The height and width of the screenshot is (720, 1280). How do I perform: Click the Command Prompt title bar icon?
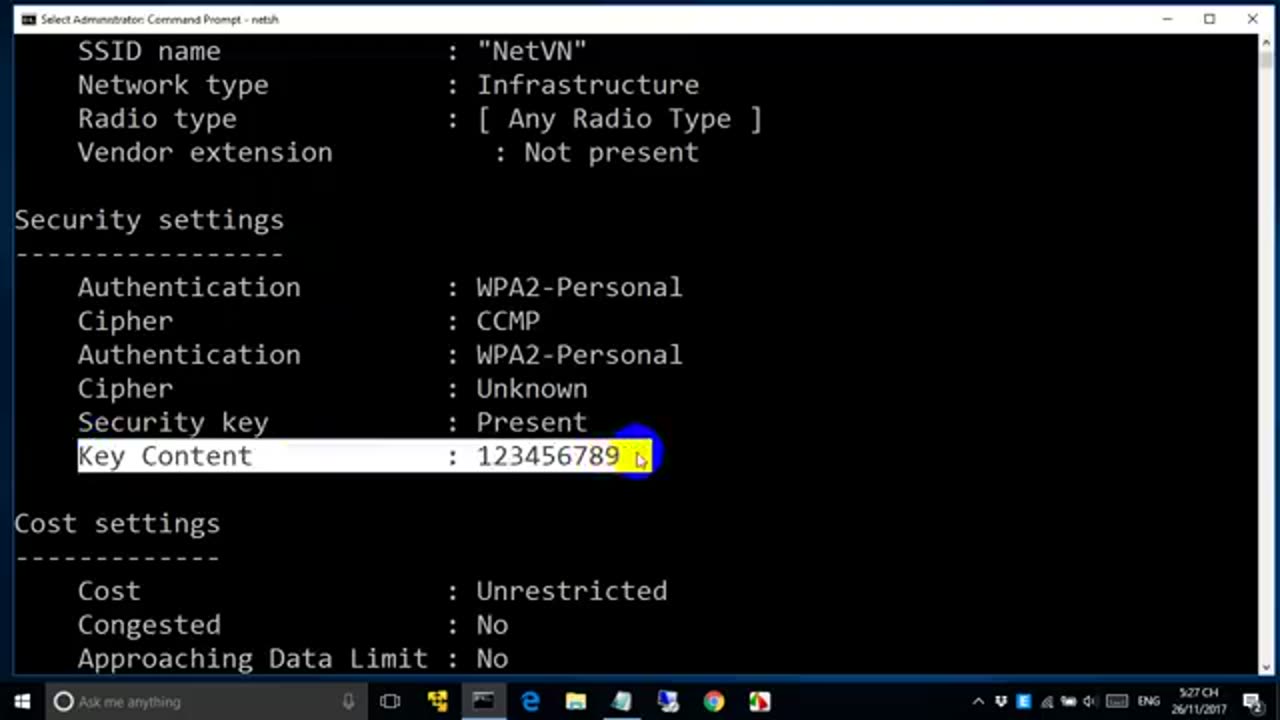click(27, 19)
